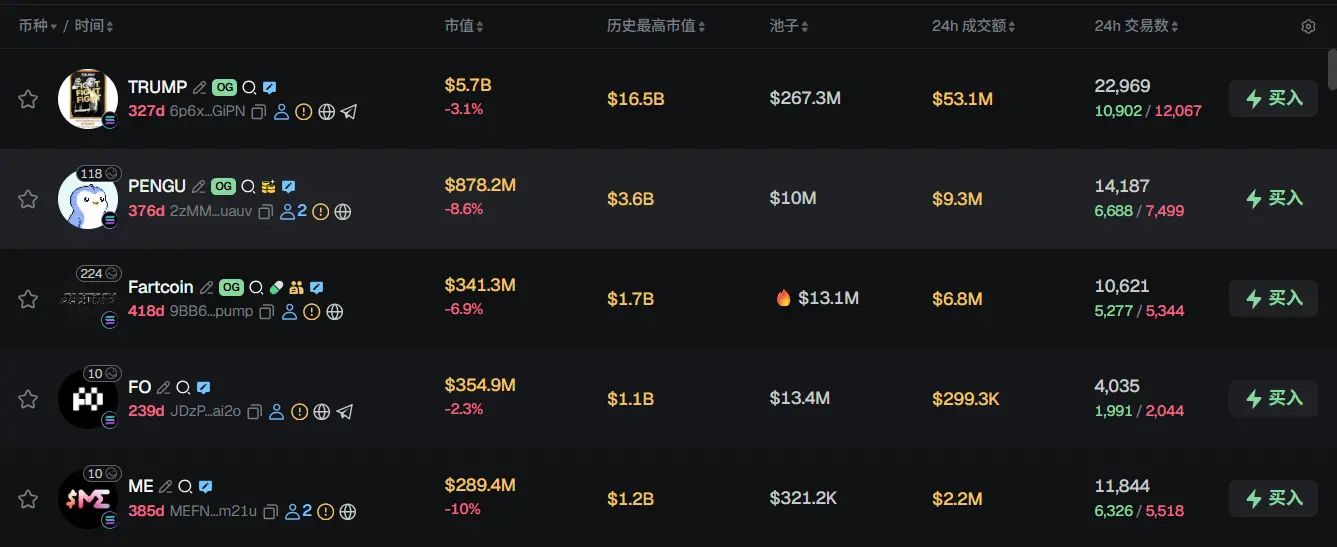This screenshot has height=547, width=1337.
Task: Sort by 24h 成交额 column header
Action: (973, 26)
